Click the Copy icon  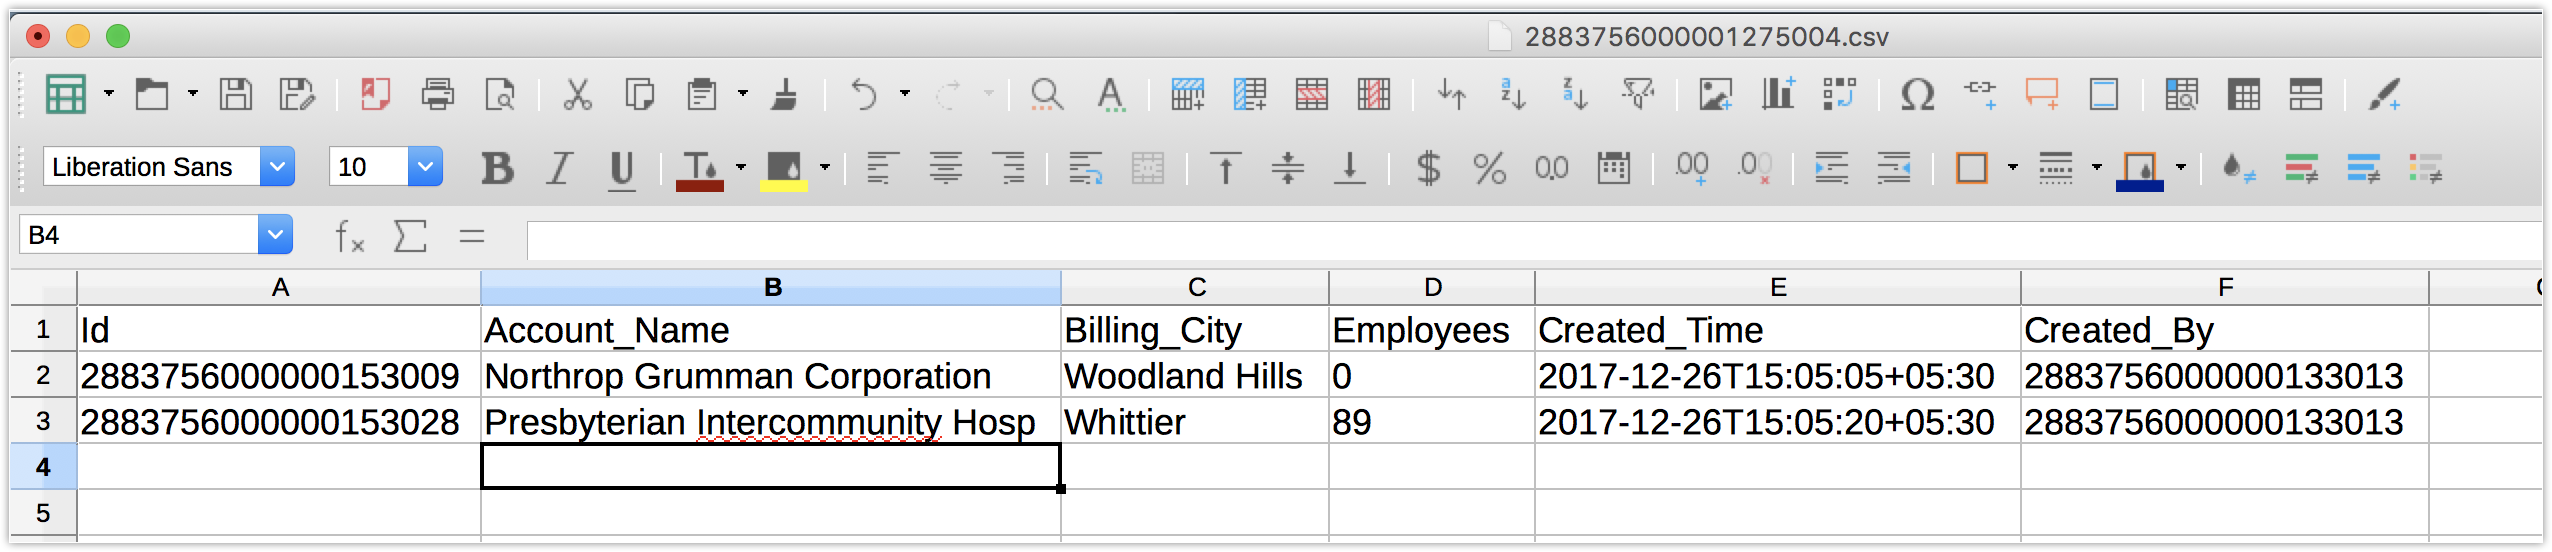coord(639,95)
